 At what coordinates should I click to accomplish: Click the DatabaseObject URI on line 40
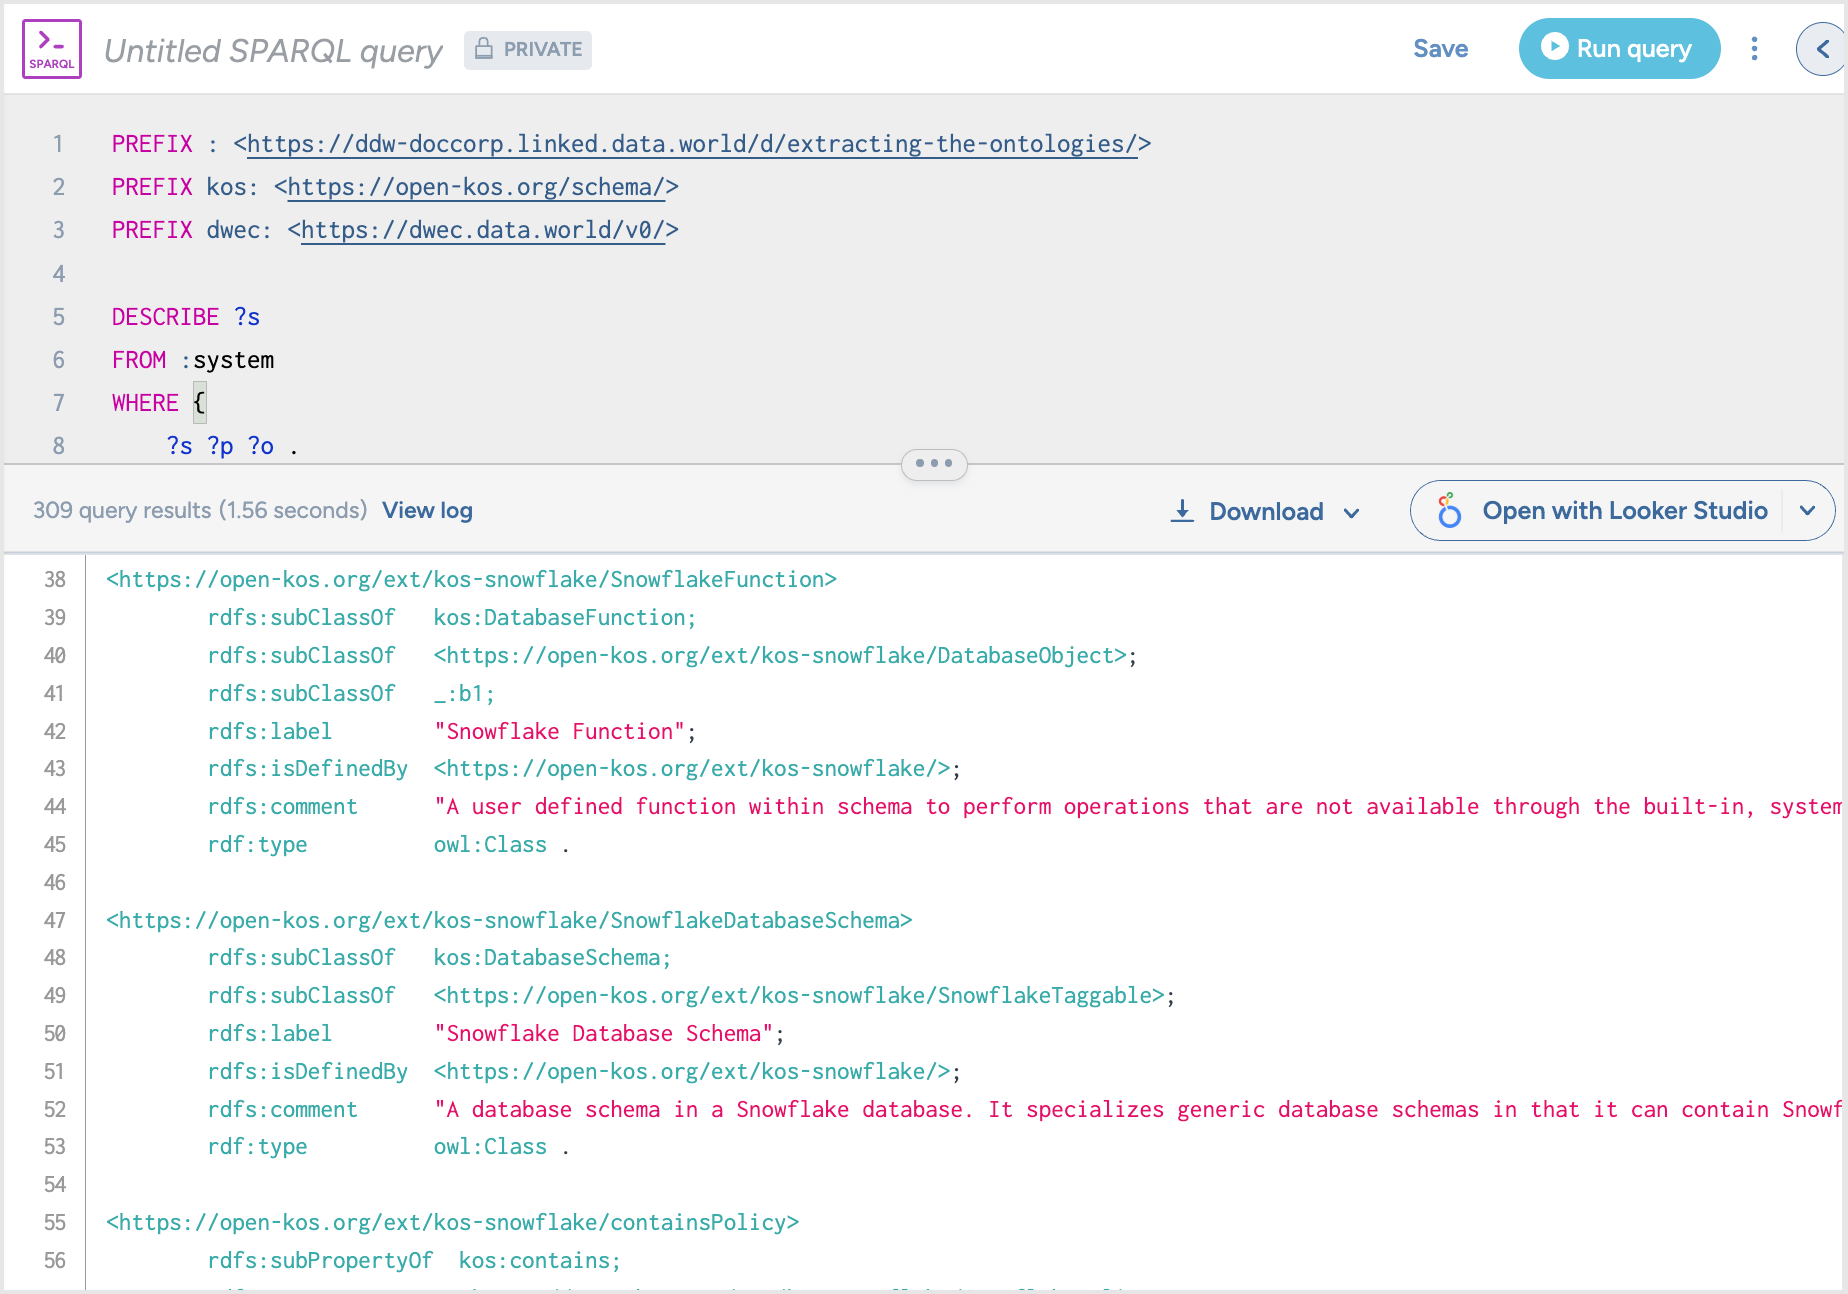point(780,656)
